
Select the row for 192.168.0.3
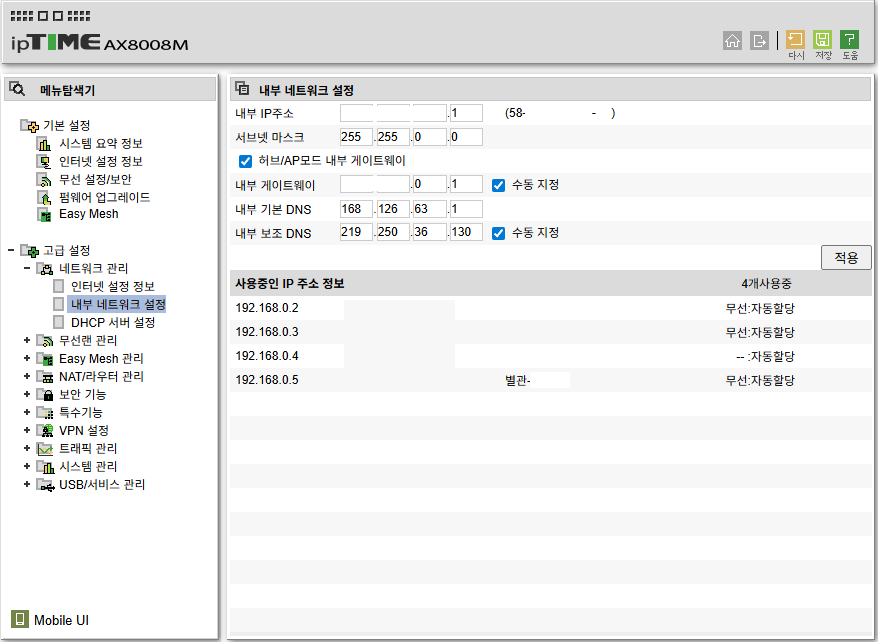coord(550,332)
